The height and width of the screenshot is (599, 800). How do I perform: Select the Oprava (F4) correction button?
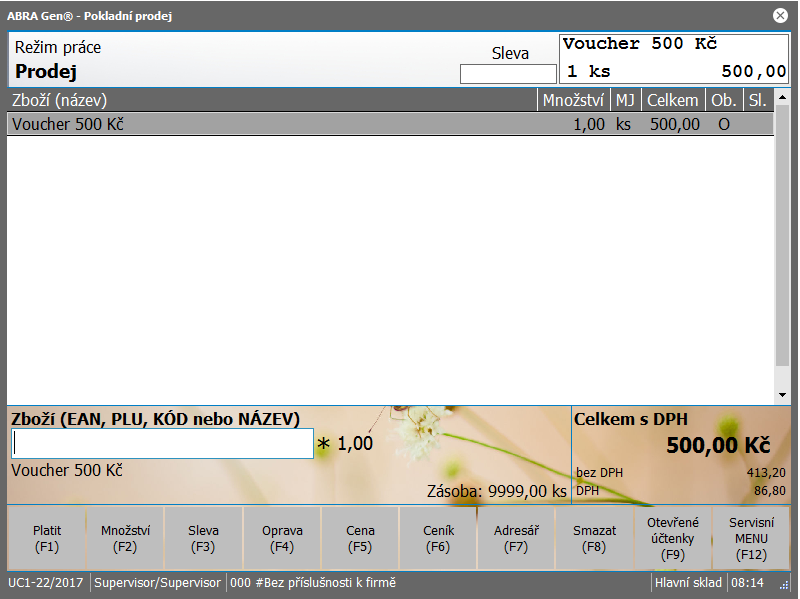(x=282, y=538)
